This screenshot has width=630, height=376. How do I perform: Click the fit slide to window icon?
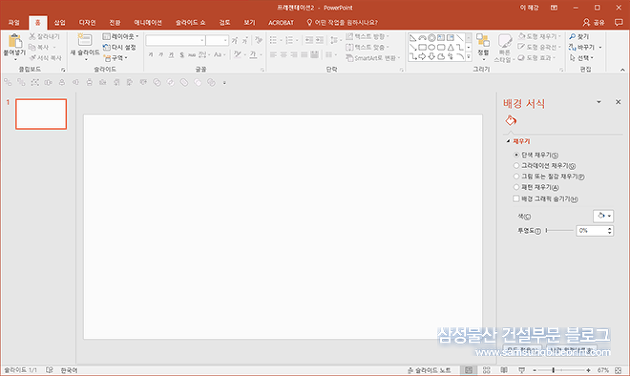[618, 370]
